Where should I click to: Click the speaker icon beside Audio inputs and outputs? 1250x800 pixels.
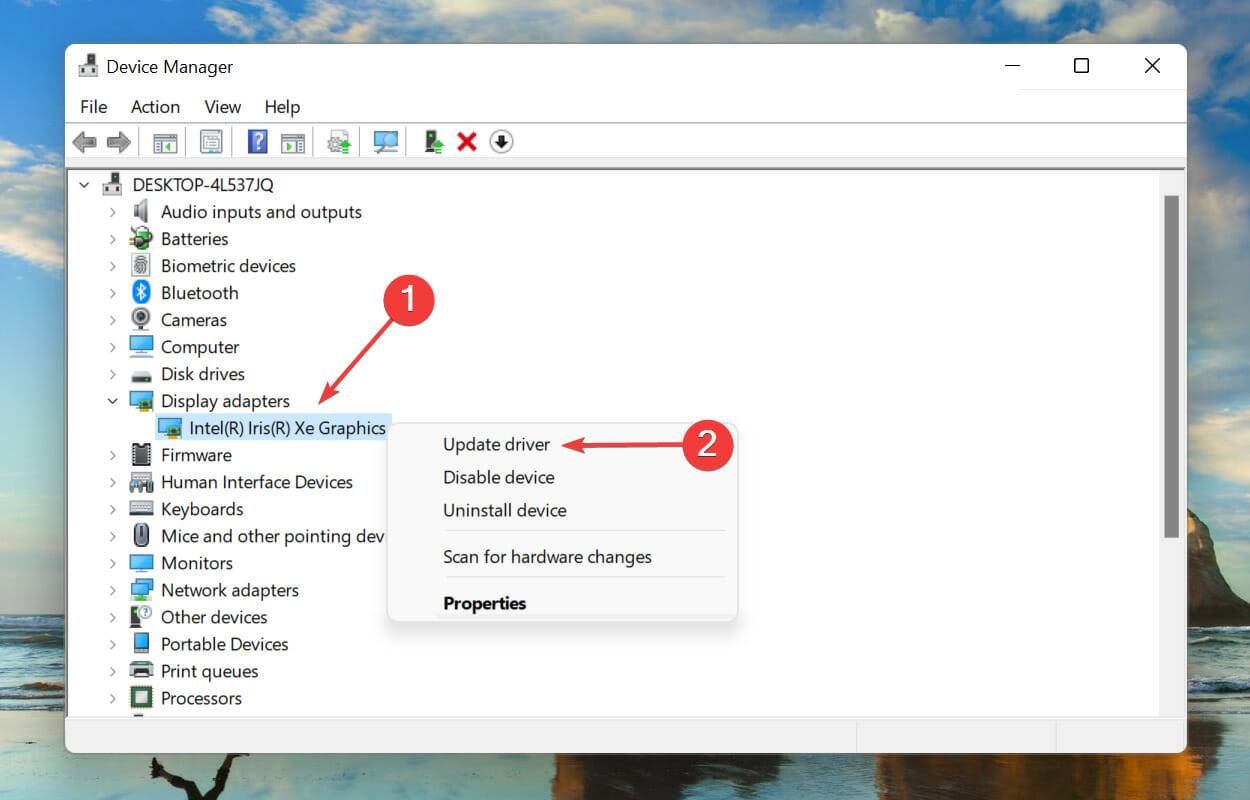pos(142,212)
